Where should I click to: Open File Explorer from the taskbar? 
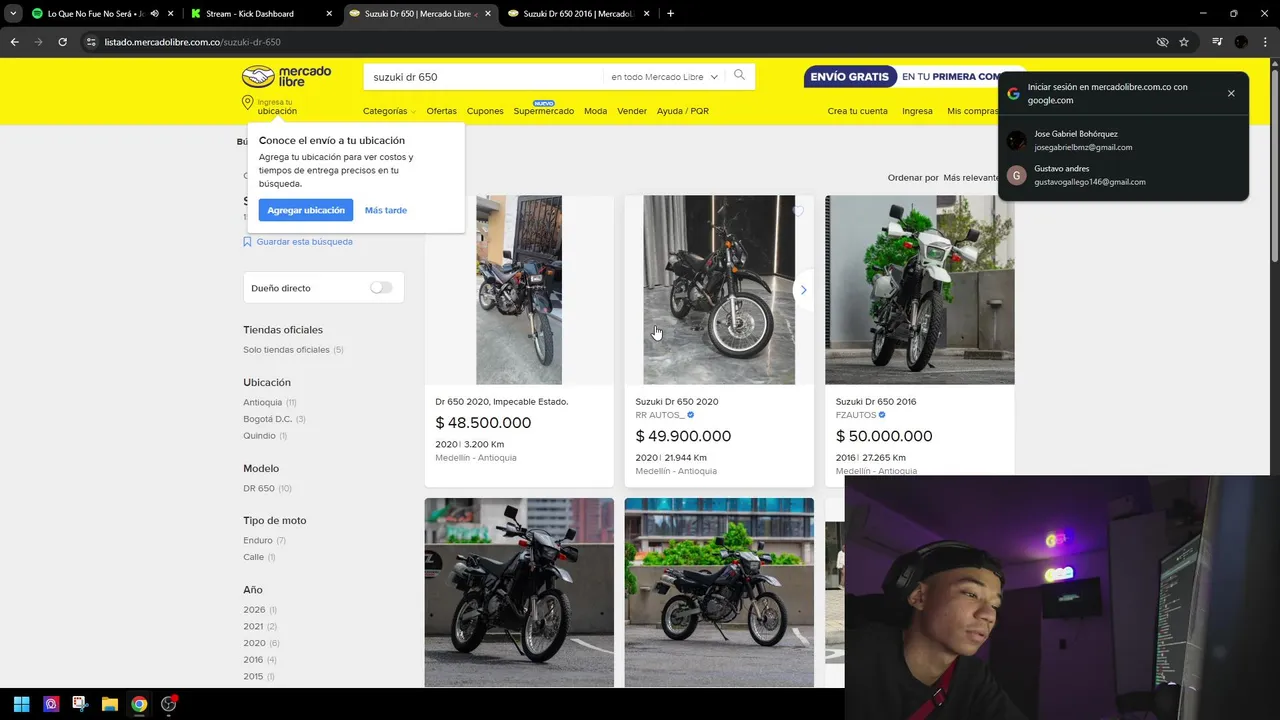pyautogui.click(x=110, y=704)
